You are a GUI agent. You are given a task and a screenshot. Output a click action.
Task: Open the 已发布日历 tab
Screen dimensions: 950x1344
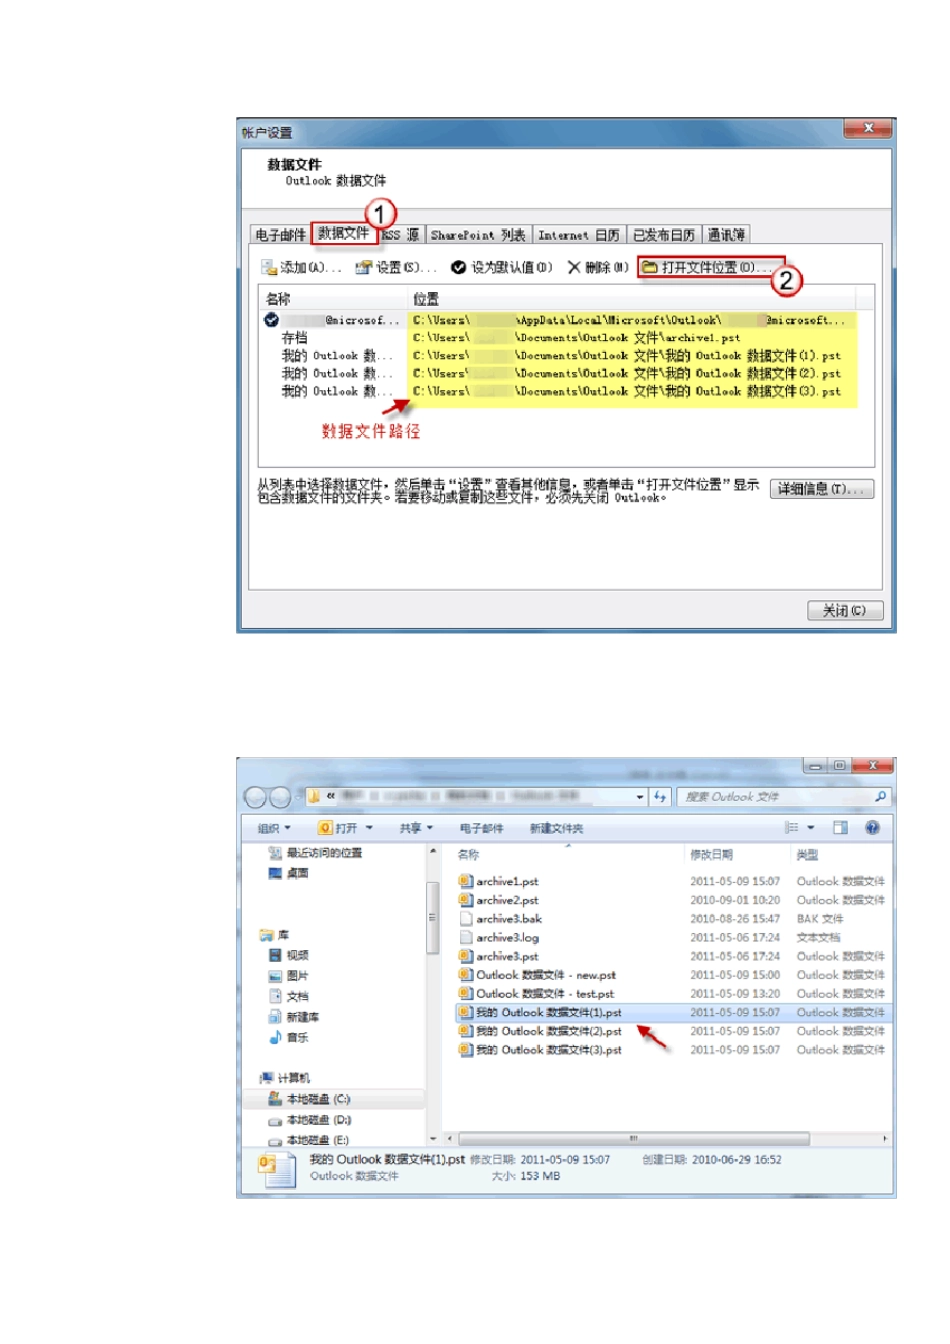click(x=664, y=235)
